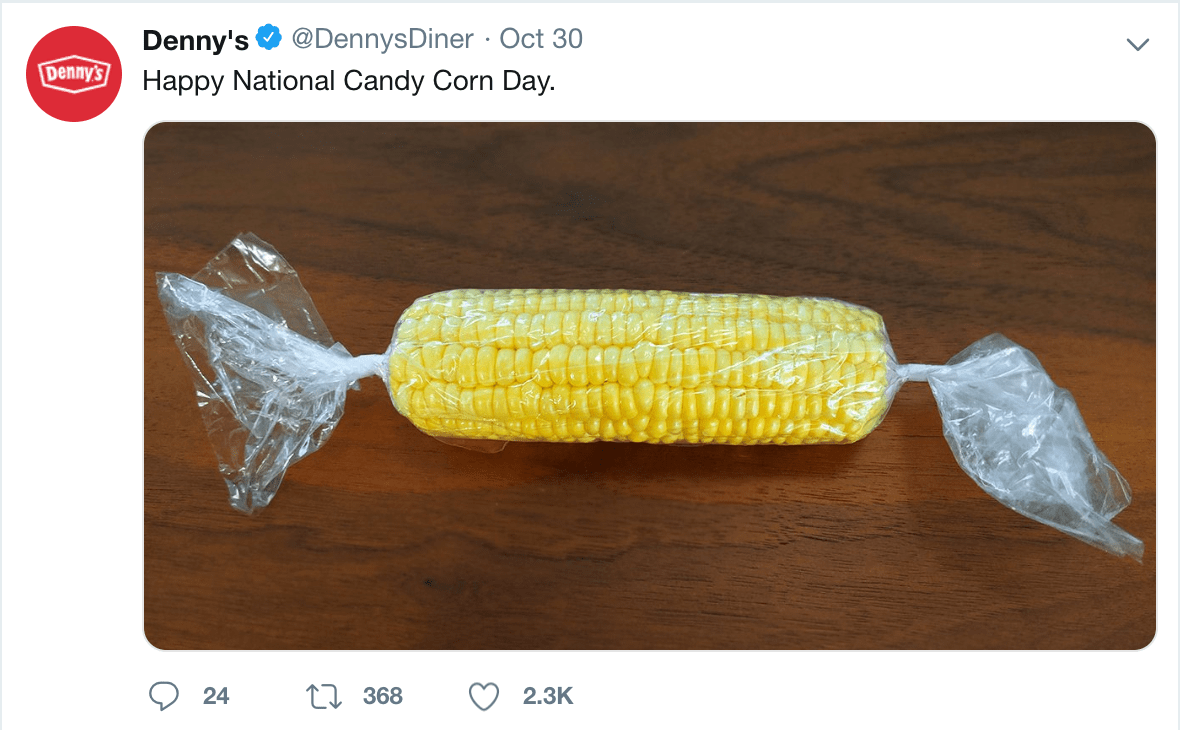Click the Denny's display name

(195, 39)
